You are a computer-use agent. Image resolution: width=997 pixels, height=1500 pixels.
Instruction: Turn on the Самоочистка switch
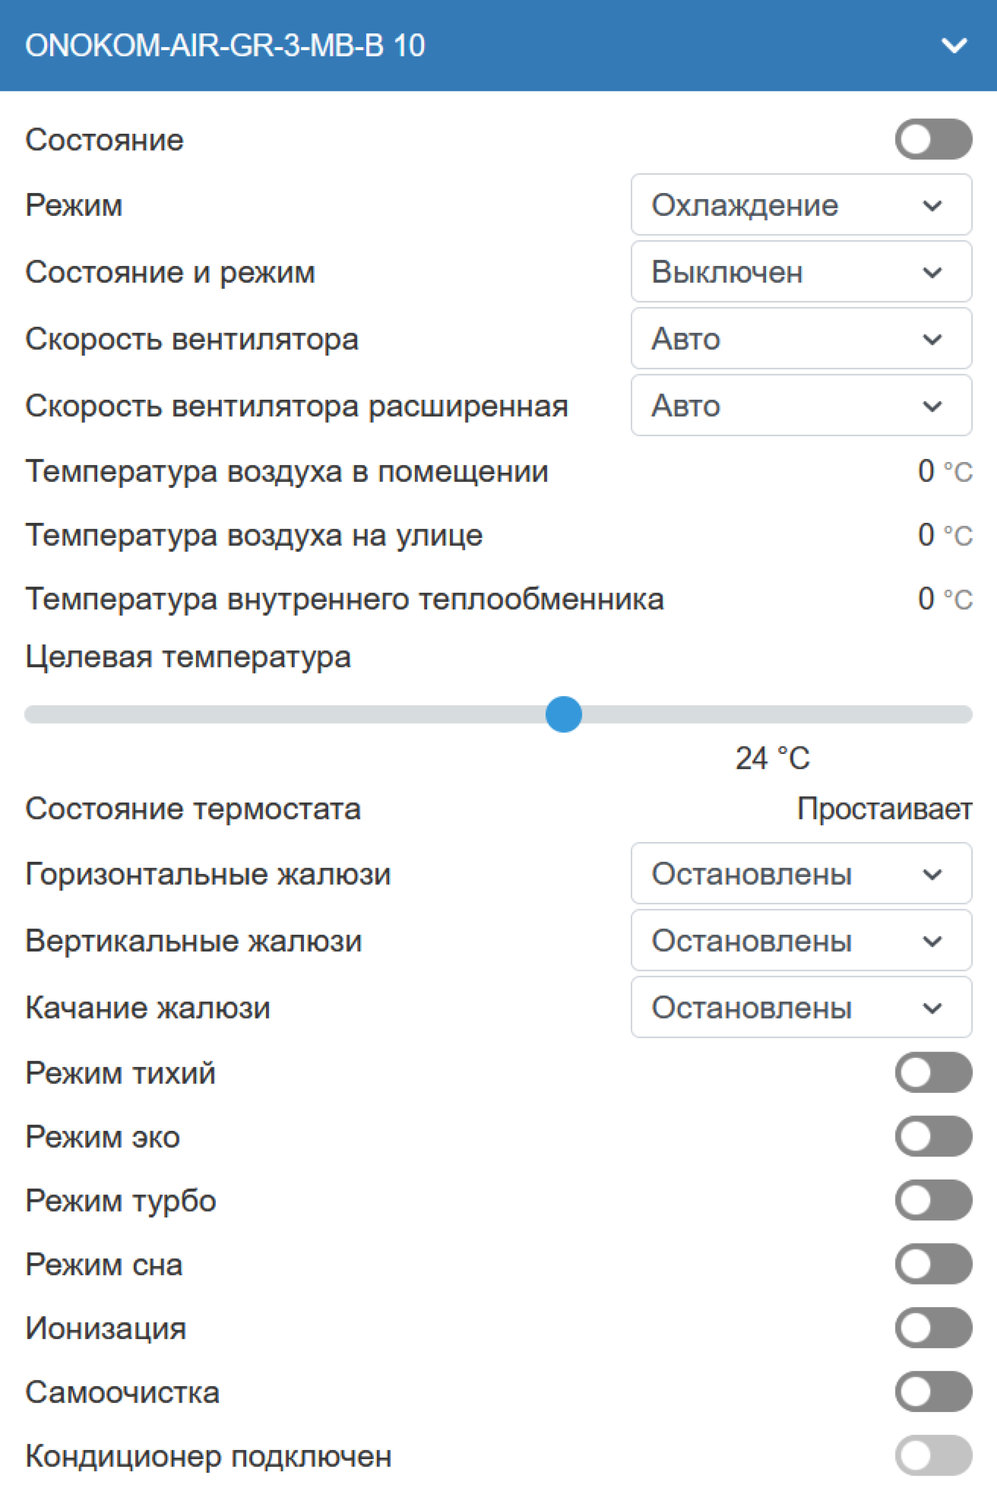933,1392
